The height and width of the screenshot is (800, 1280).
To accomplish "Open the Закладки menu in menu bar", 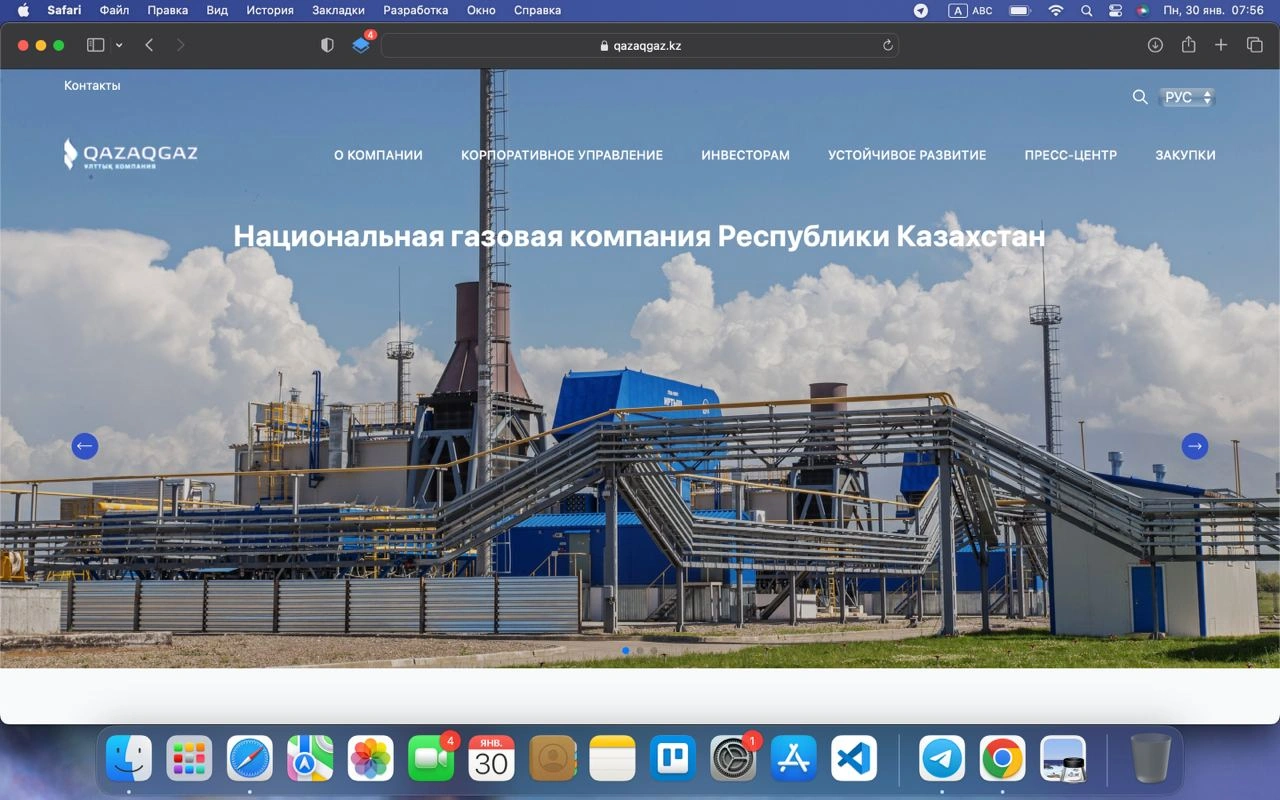I will pos(338,11).
